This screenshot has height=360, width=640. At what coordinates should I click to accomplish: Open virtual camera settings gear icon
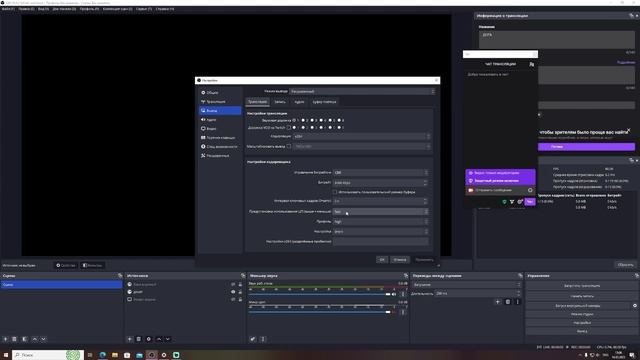635,305
